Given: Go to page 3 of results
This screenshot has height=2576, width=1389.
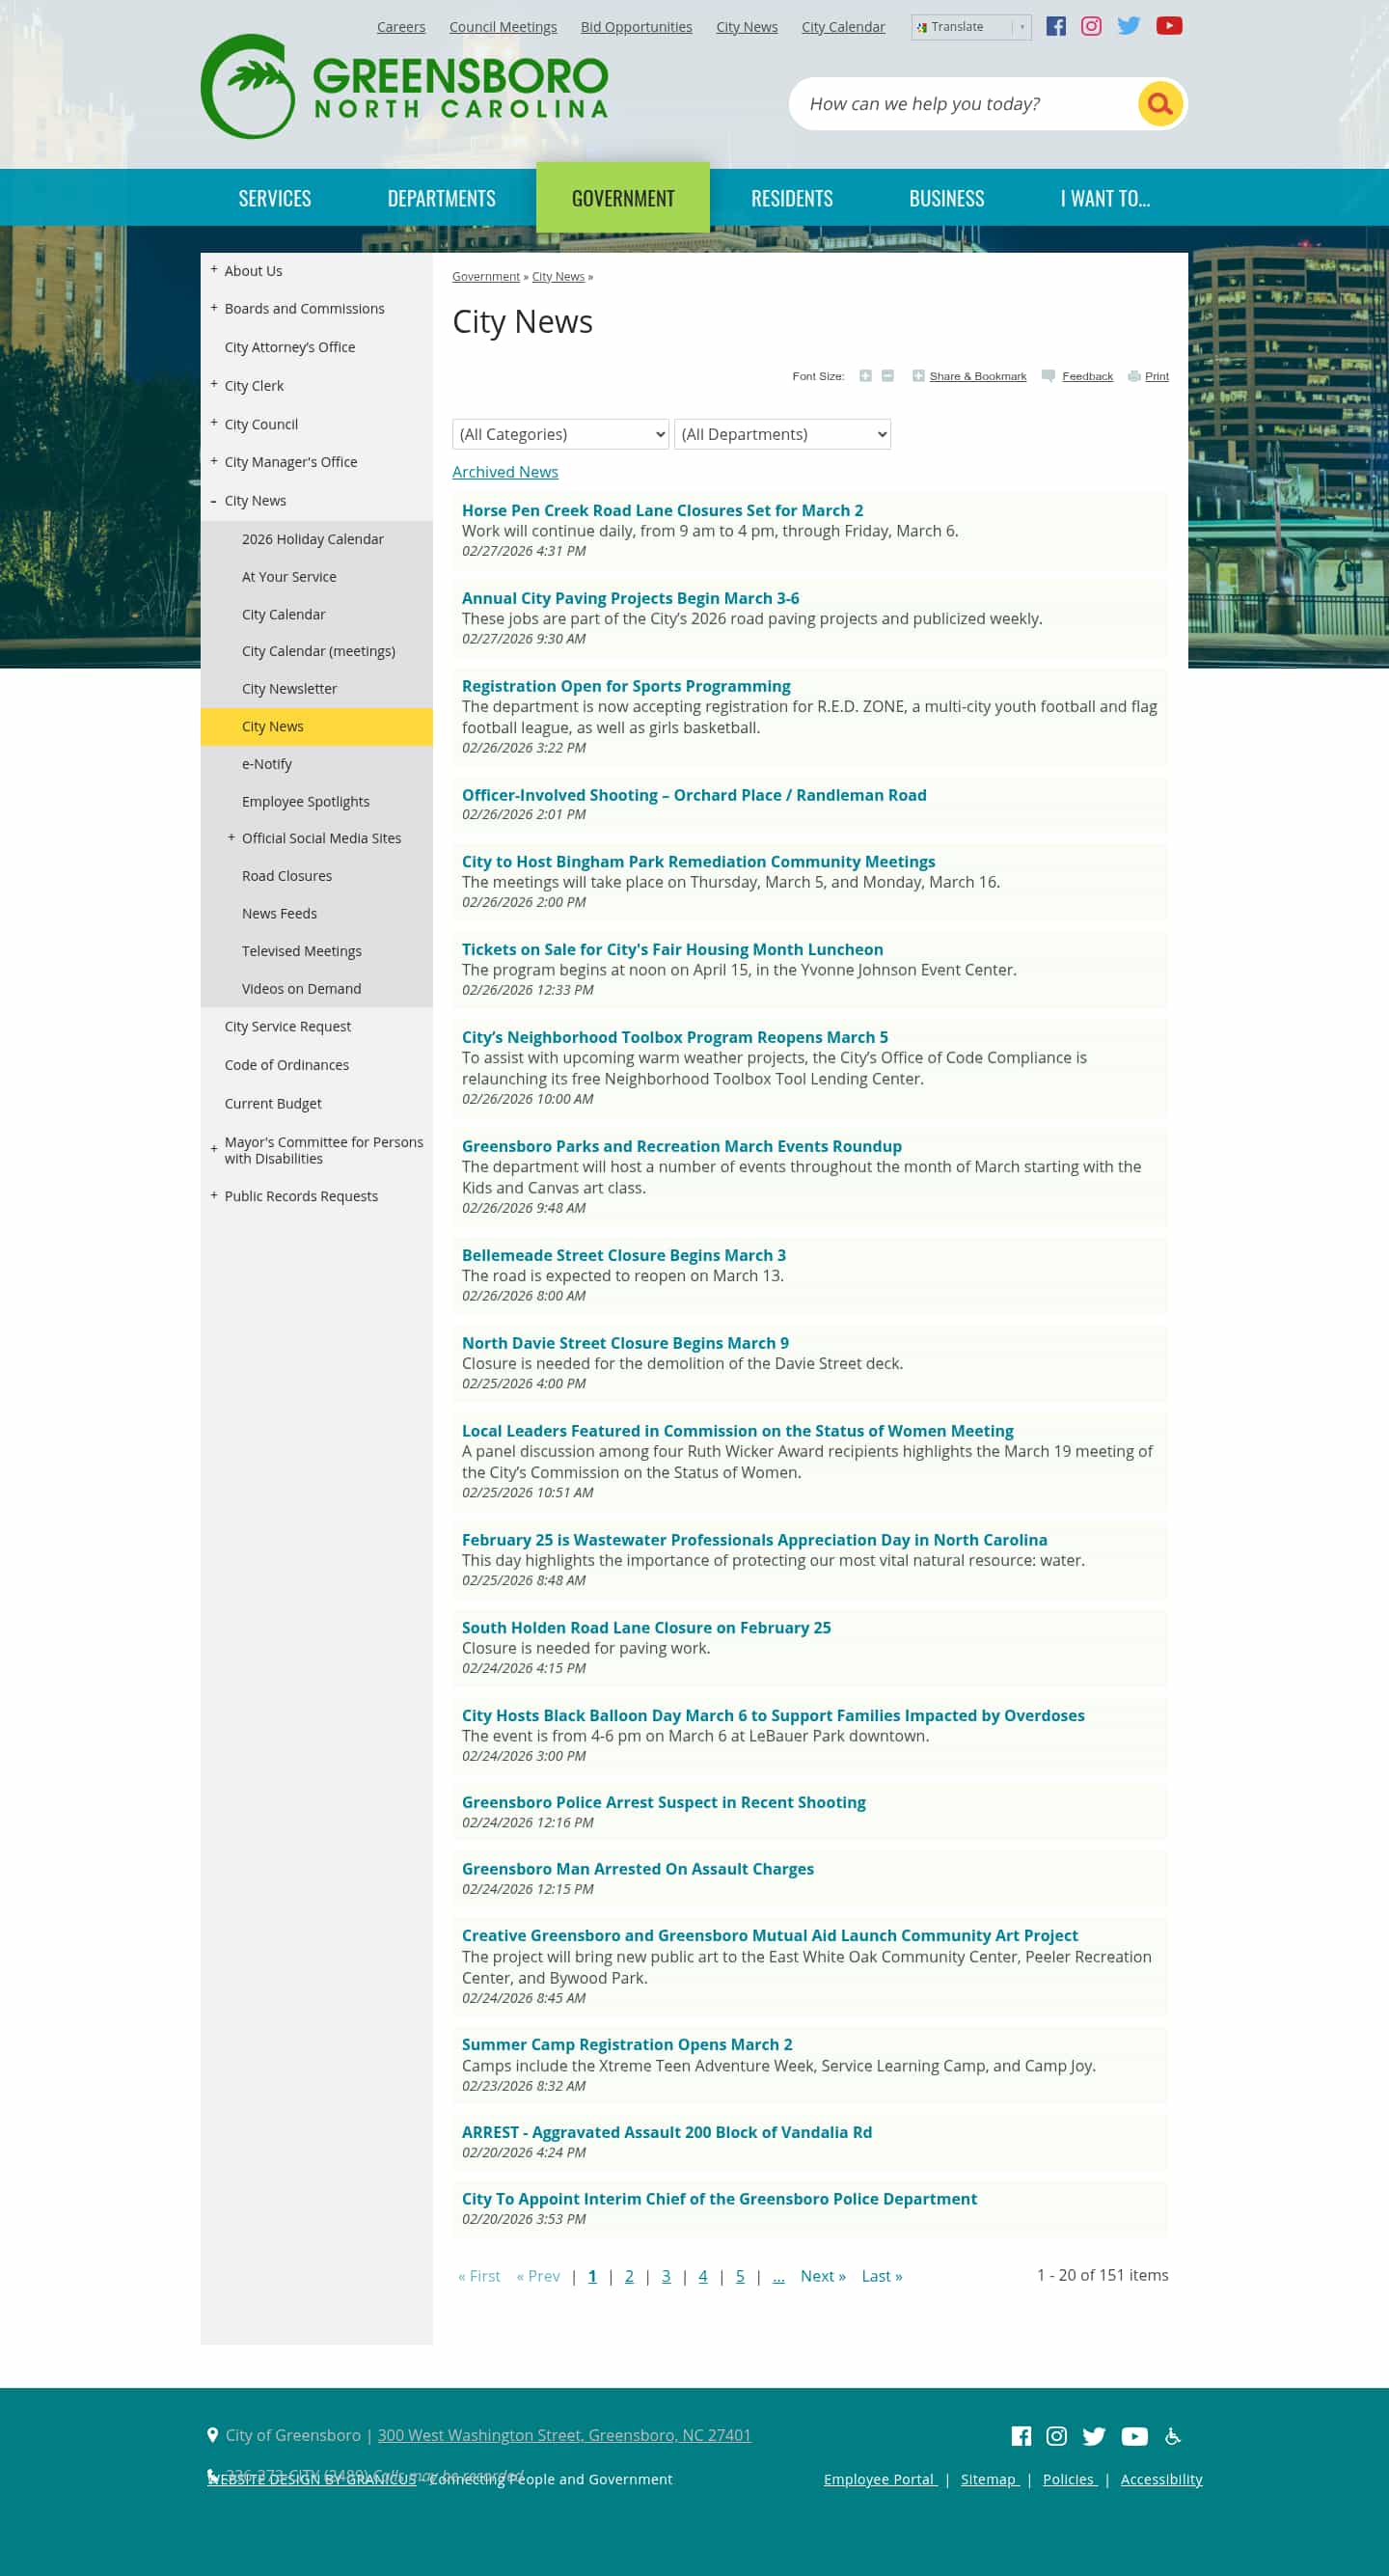Looking at the screenshot, I should pos(666,2276).
